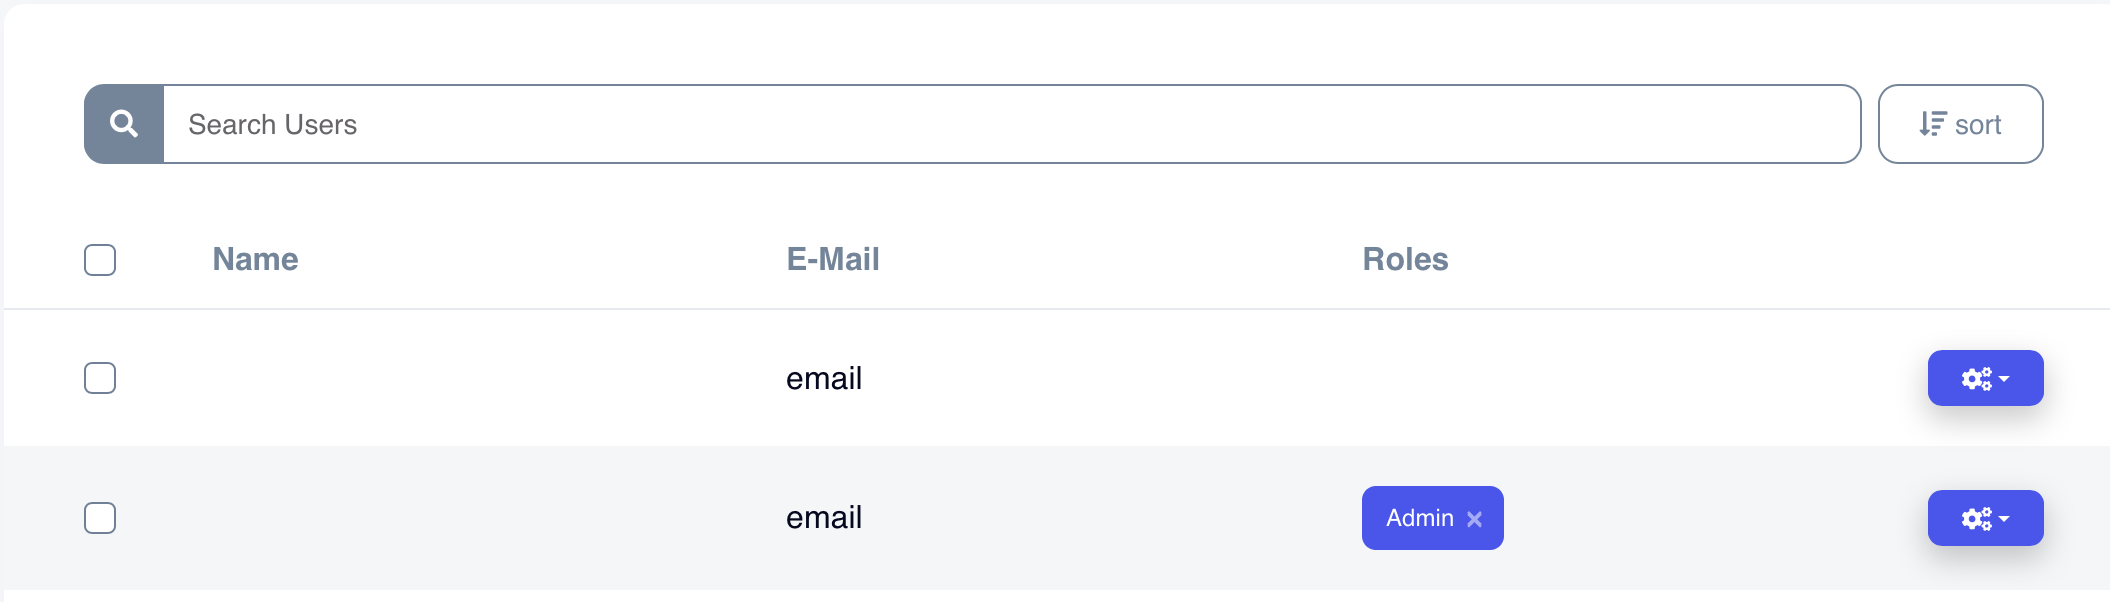Expand sorting choices with the sort dropdown
The width and height of the screenshot is (2110, 602).
1960,123
